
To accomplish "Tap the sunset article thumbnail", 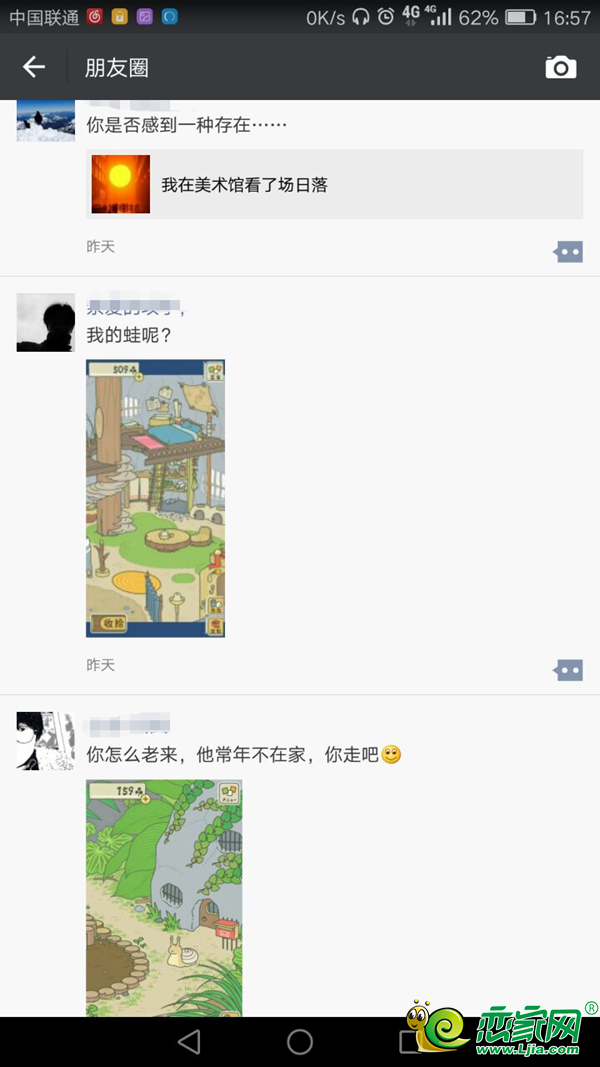I will click(x=121, y=184).
